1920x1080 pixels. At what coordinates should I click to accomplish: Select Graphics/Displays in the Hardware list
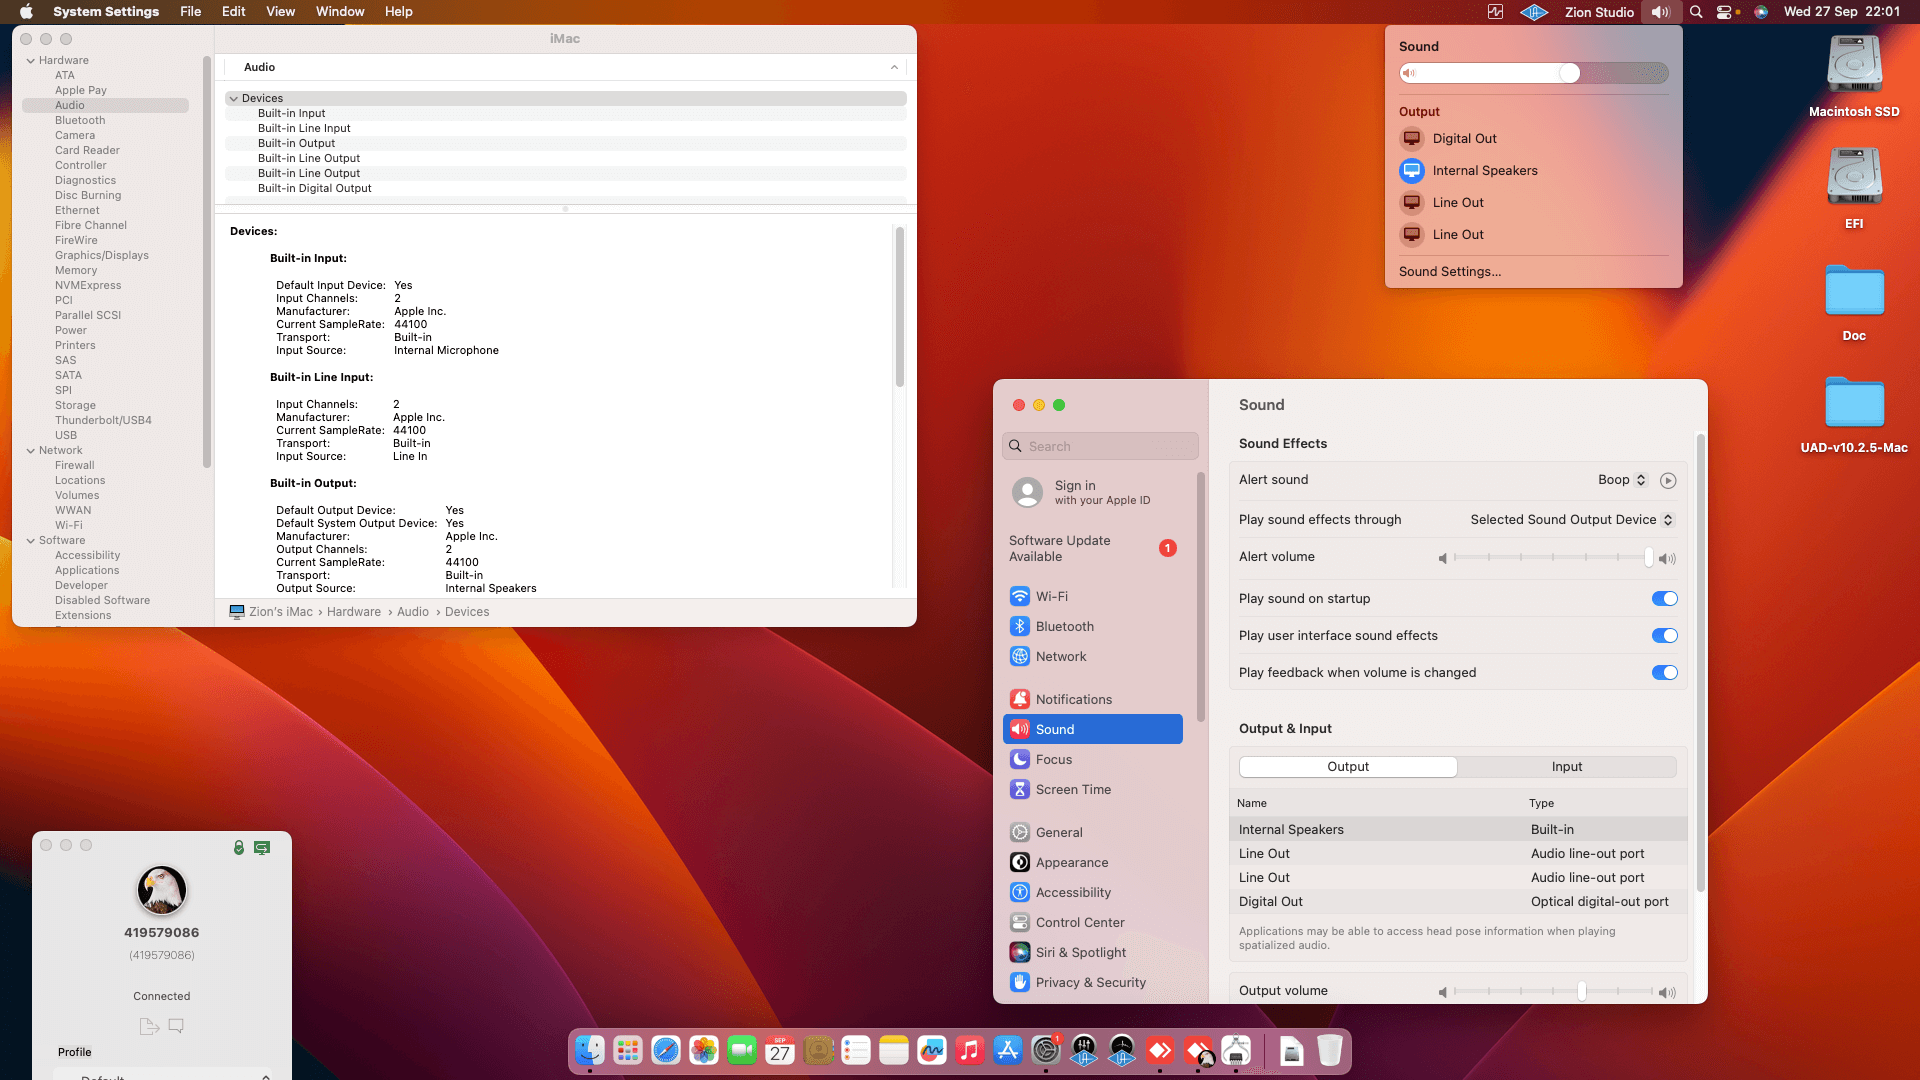[x=102, y=256]
